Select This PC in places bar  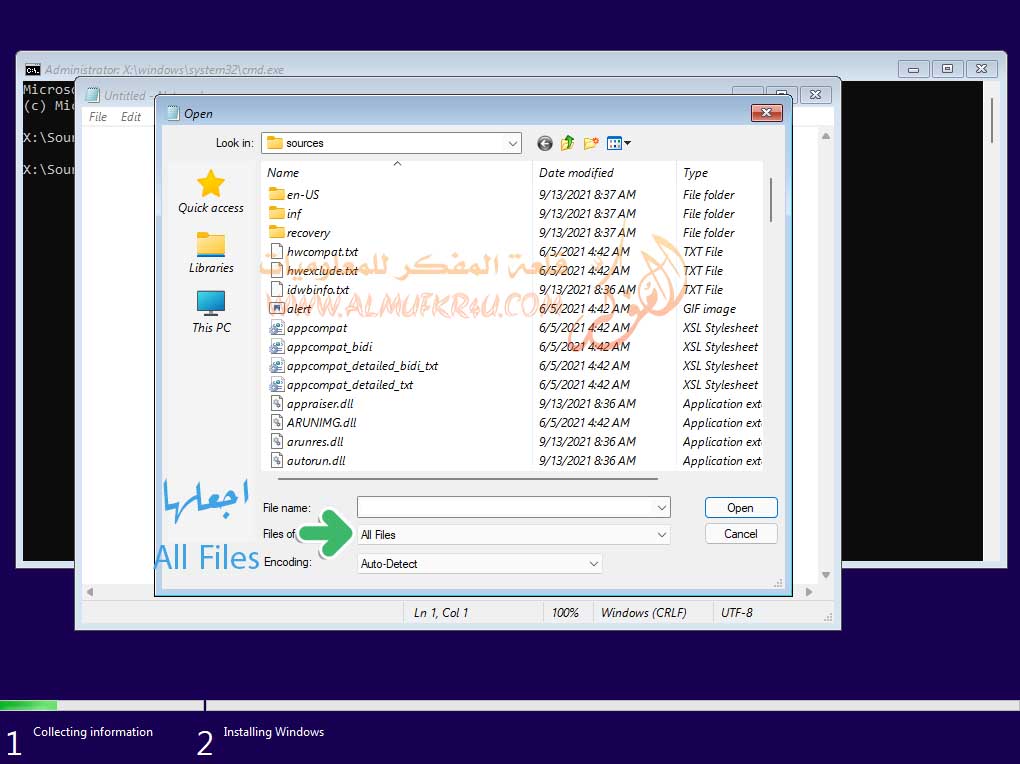tap(211, 312)
